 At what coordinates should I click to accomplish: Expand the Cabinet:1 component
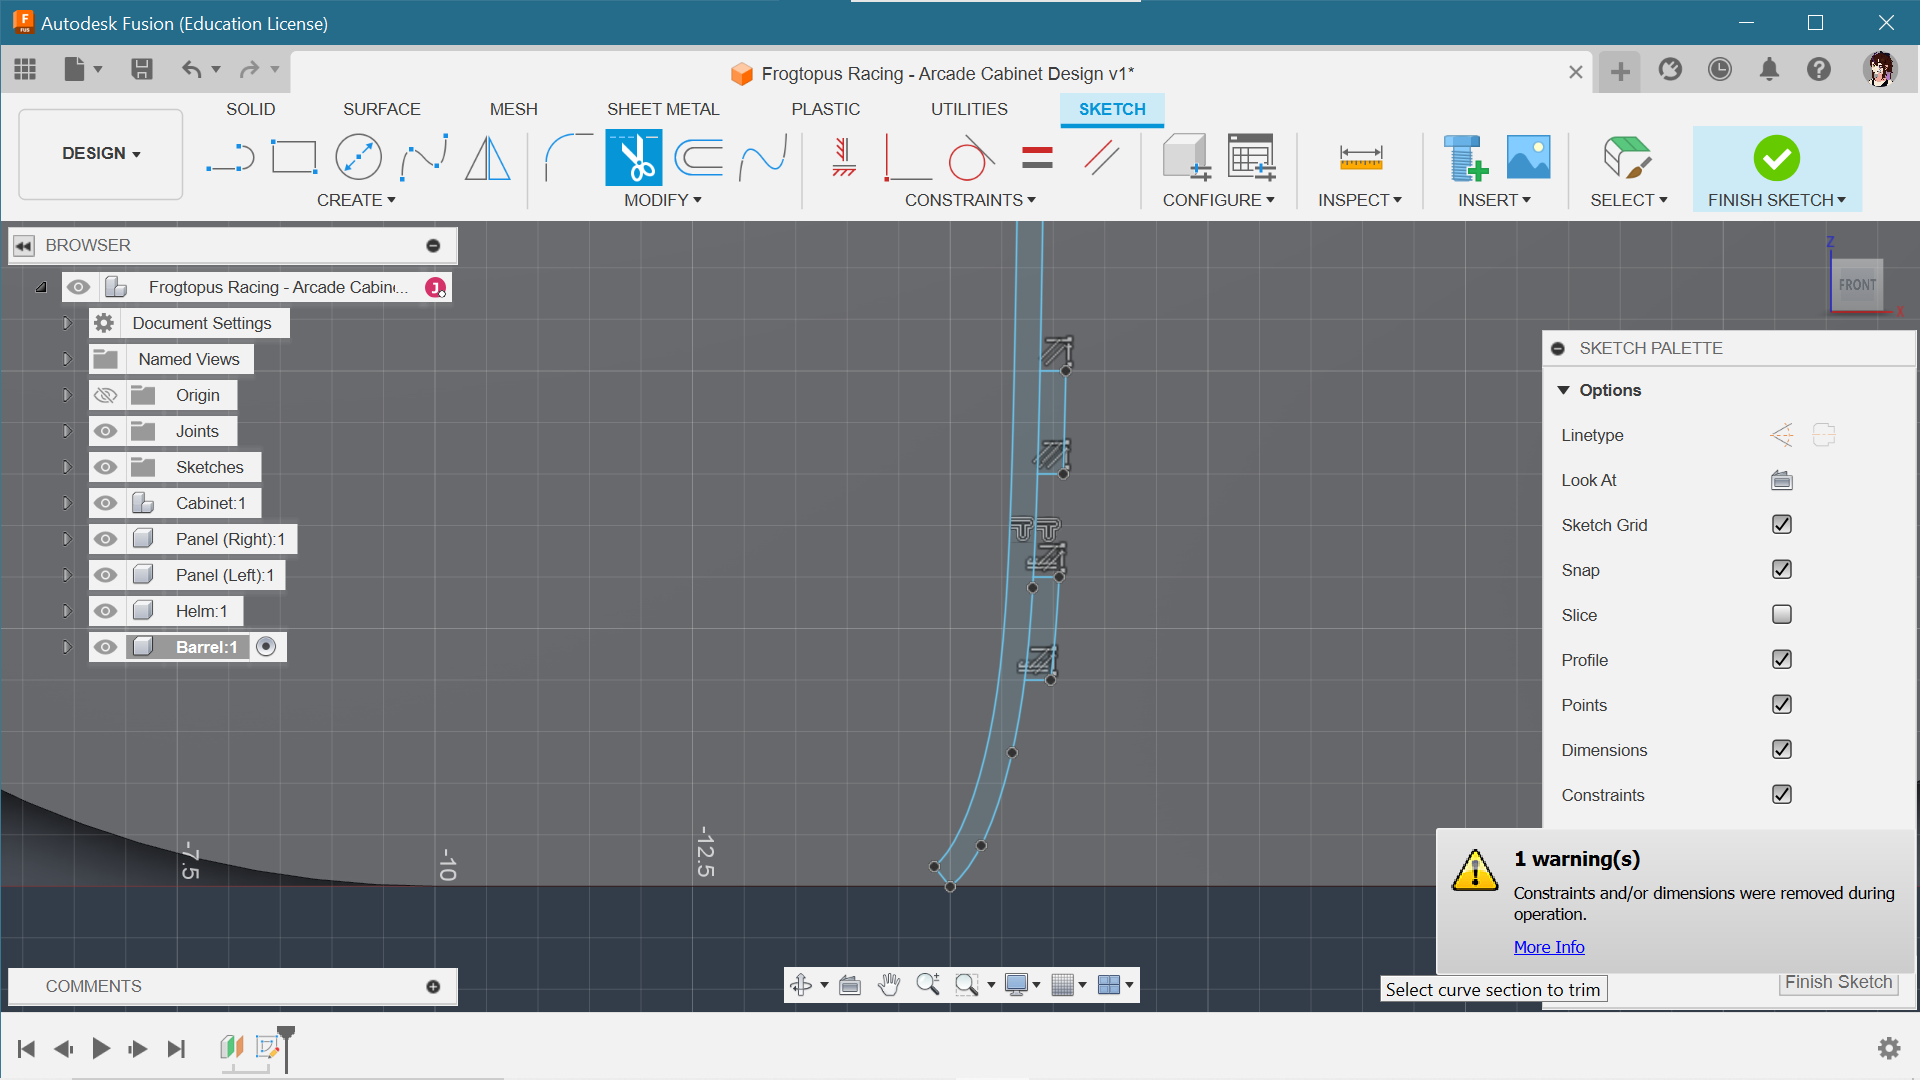(67, 503)
